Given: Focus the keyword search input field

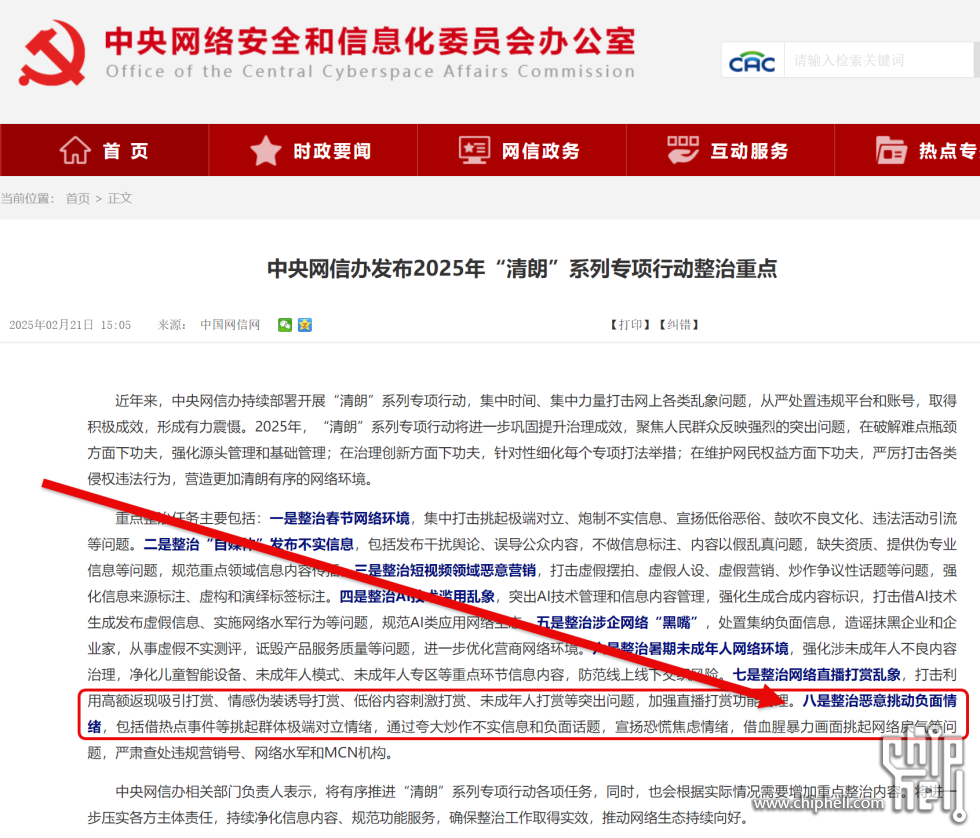Looking at the screenshot, I should click(878, 61).
